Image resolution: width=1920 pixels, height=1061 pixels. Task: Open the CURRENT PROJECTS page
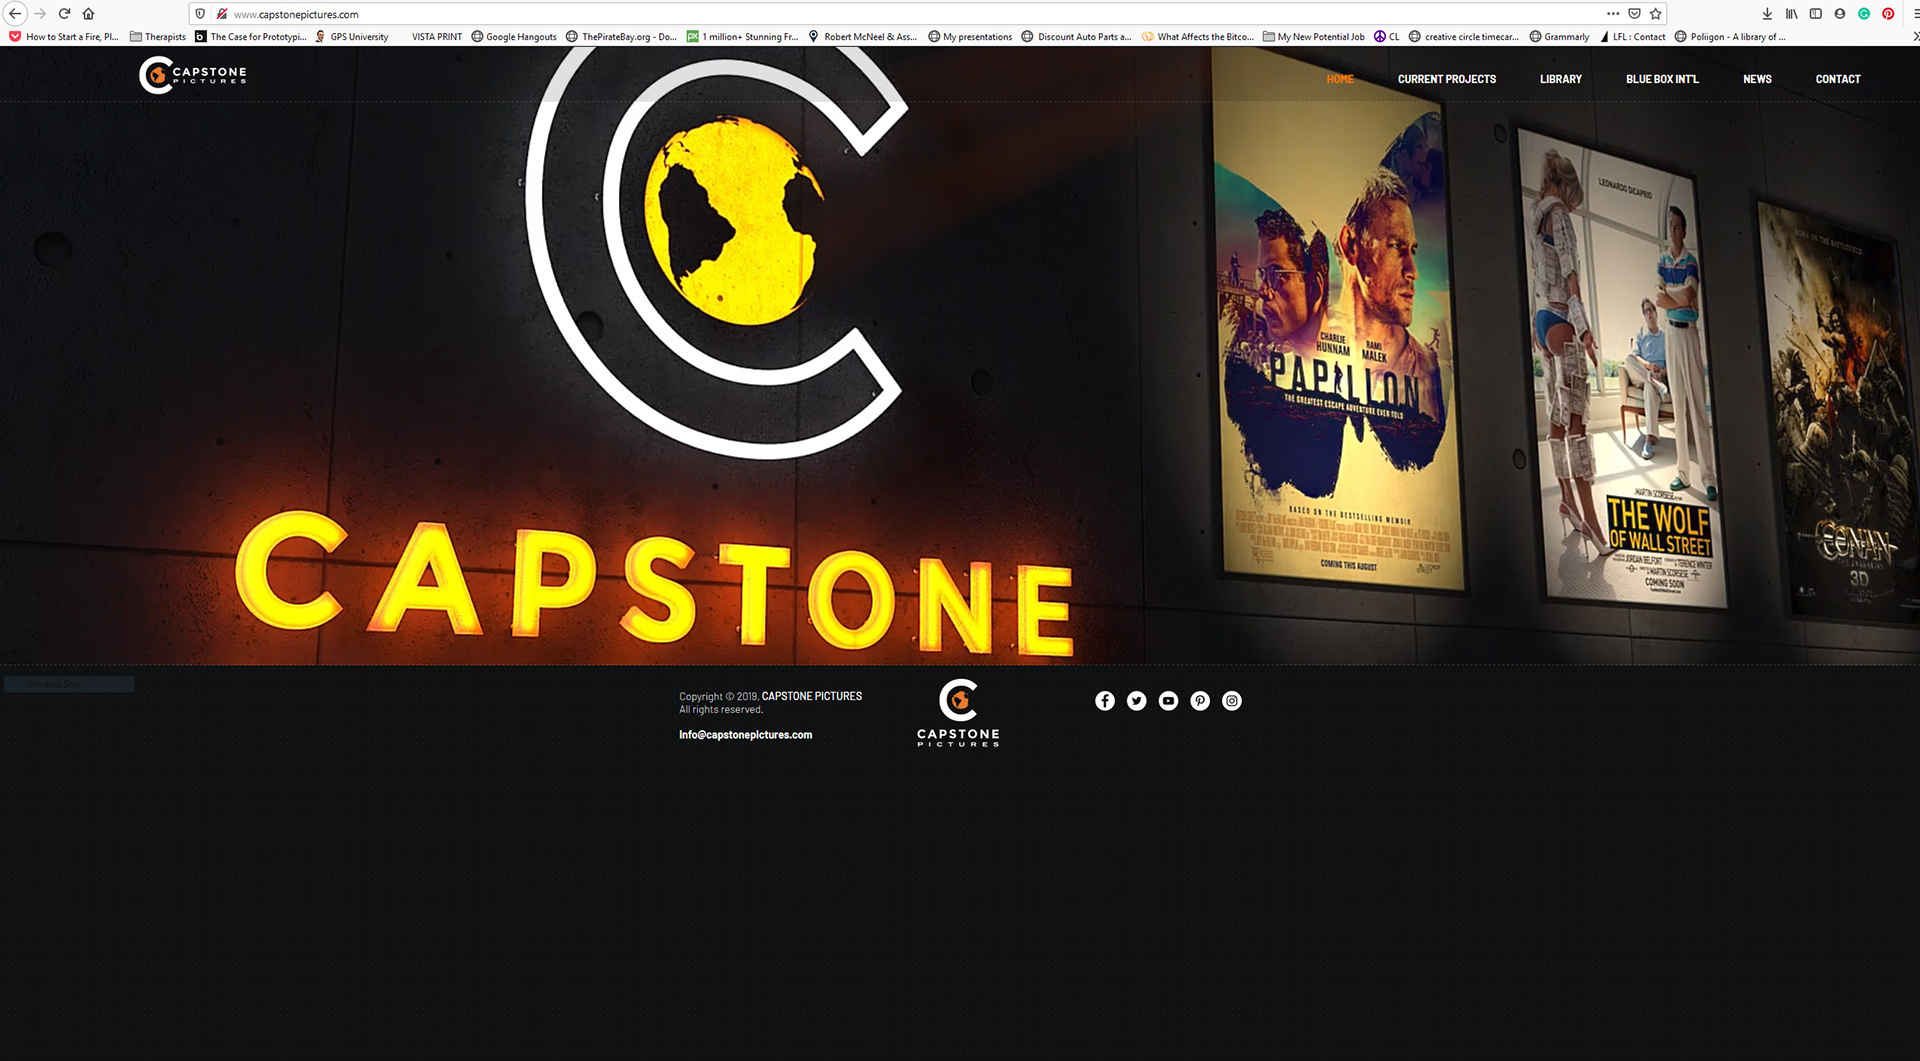[1447, 79]
